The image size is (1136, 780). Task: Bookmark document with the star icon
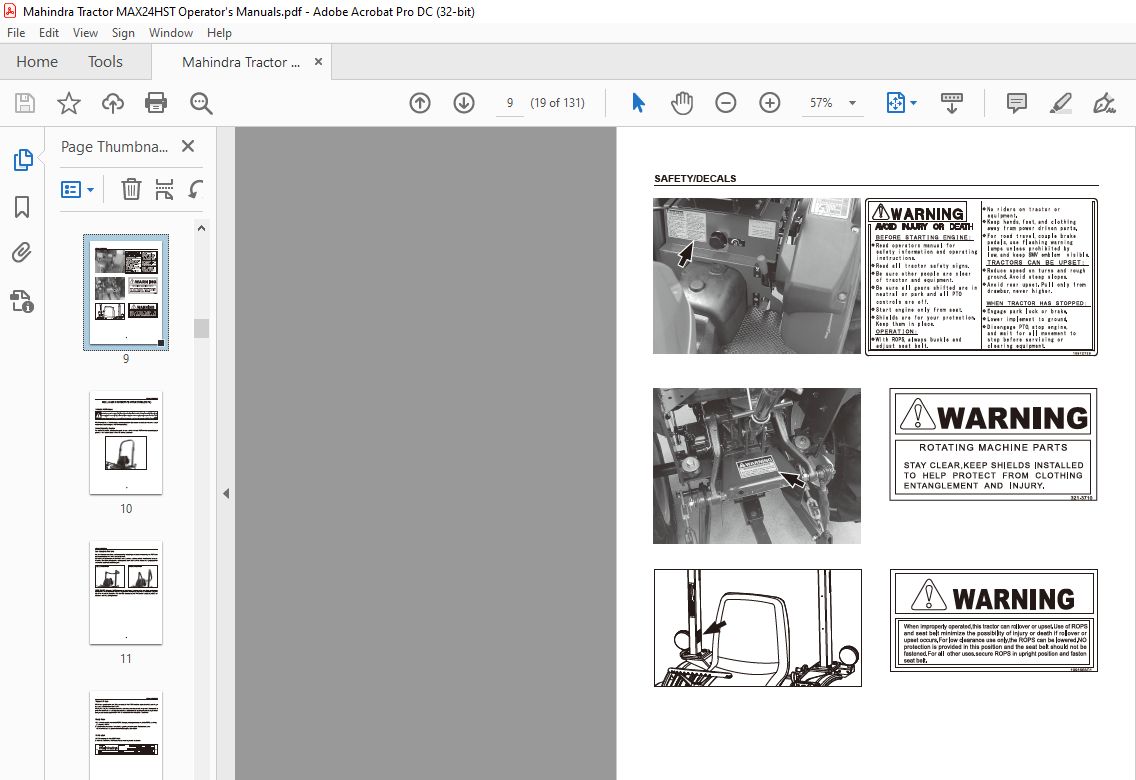(69, 104)
